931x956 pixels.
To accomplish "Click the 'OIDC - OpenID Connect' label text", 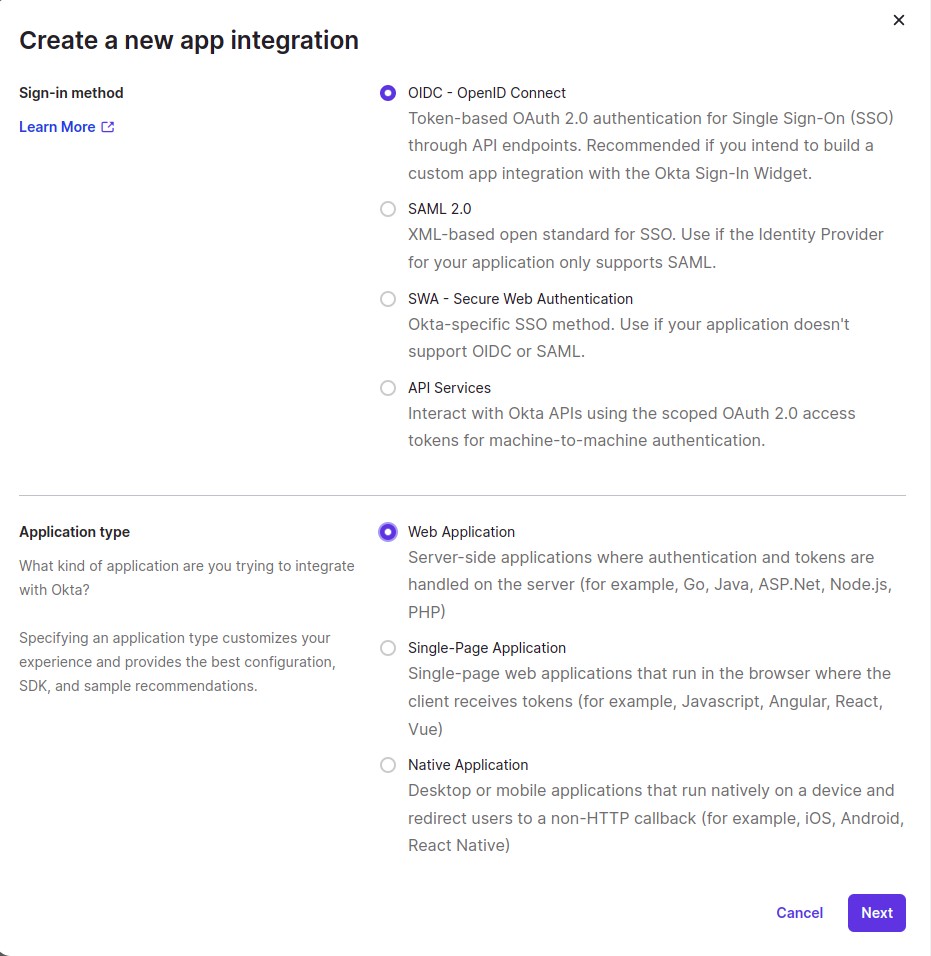I will click(x=487, y=93).
